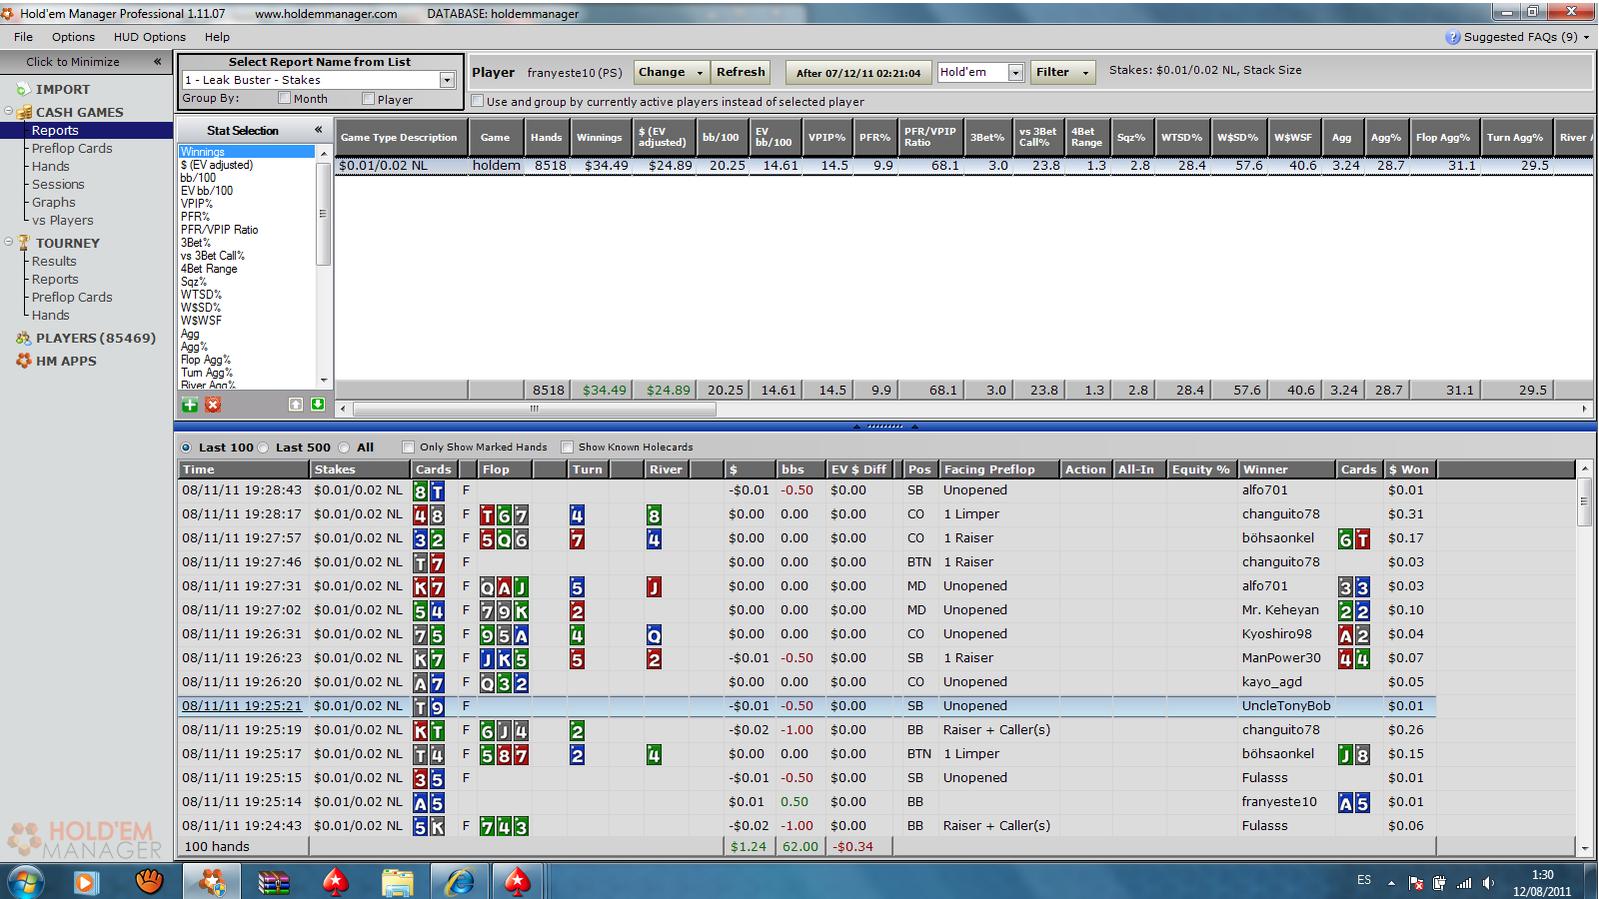This screenshot has height=899, width=1599.
Task: Click the red remove stat icon
Action: pos(213,405)
